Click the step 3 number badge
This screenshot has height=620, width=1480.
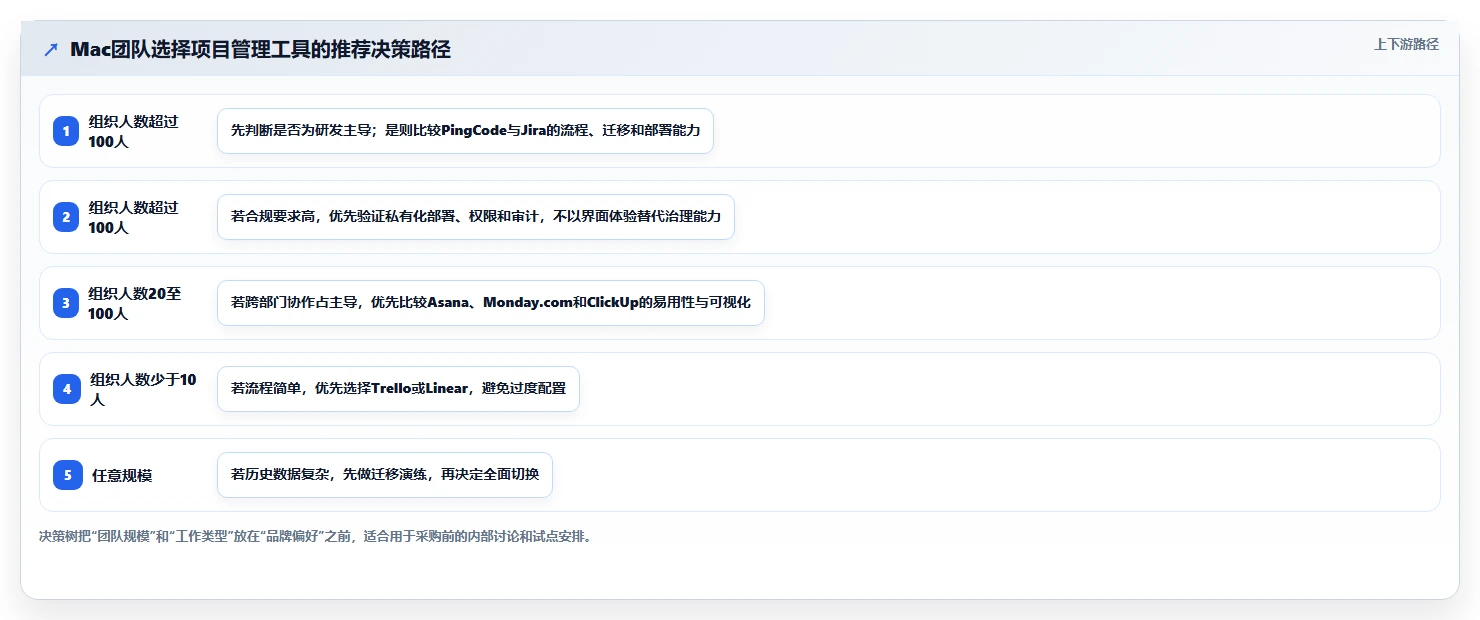tap(66, 303)
